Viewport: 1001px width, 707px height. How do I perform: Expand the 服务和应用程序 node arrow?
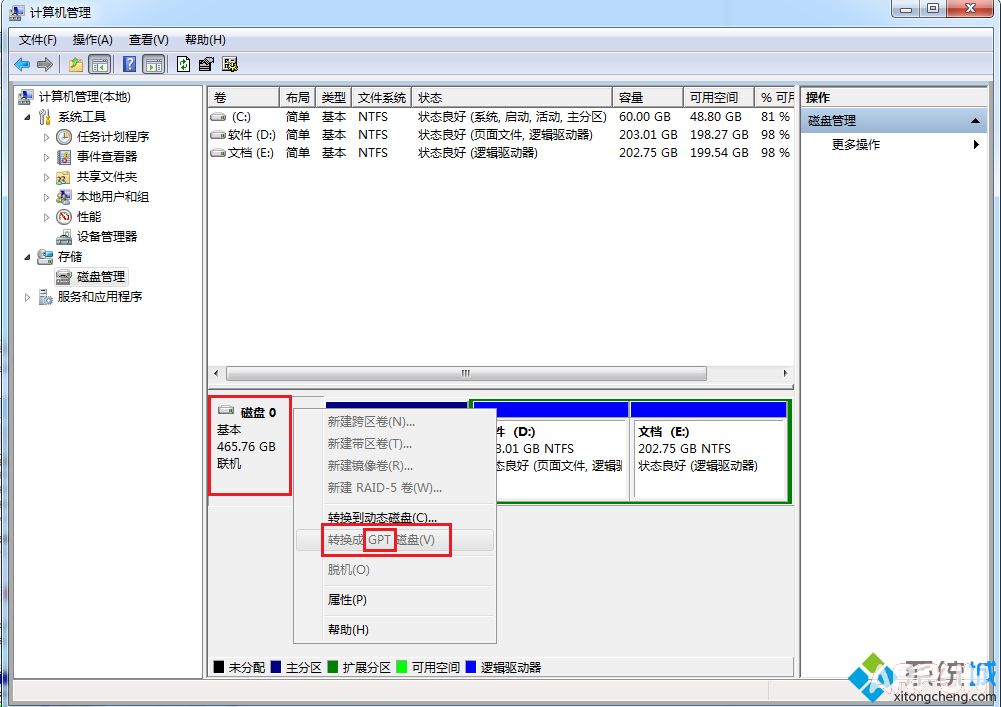coord(27,297)
